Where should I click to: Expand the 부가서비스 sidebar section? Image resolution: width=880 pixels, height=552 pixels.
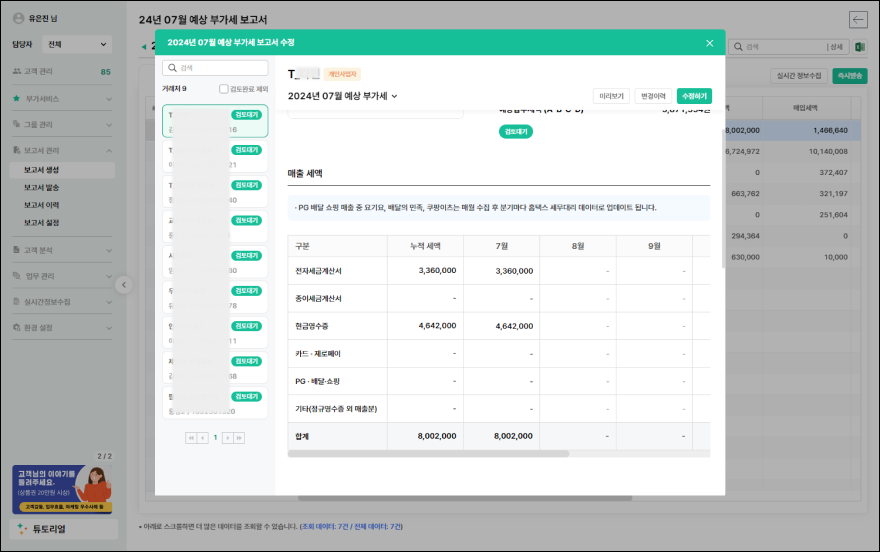(62, 99)
